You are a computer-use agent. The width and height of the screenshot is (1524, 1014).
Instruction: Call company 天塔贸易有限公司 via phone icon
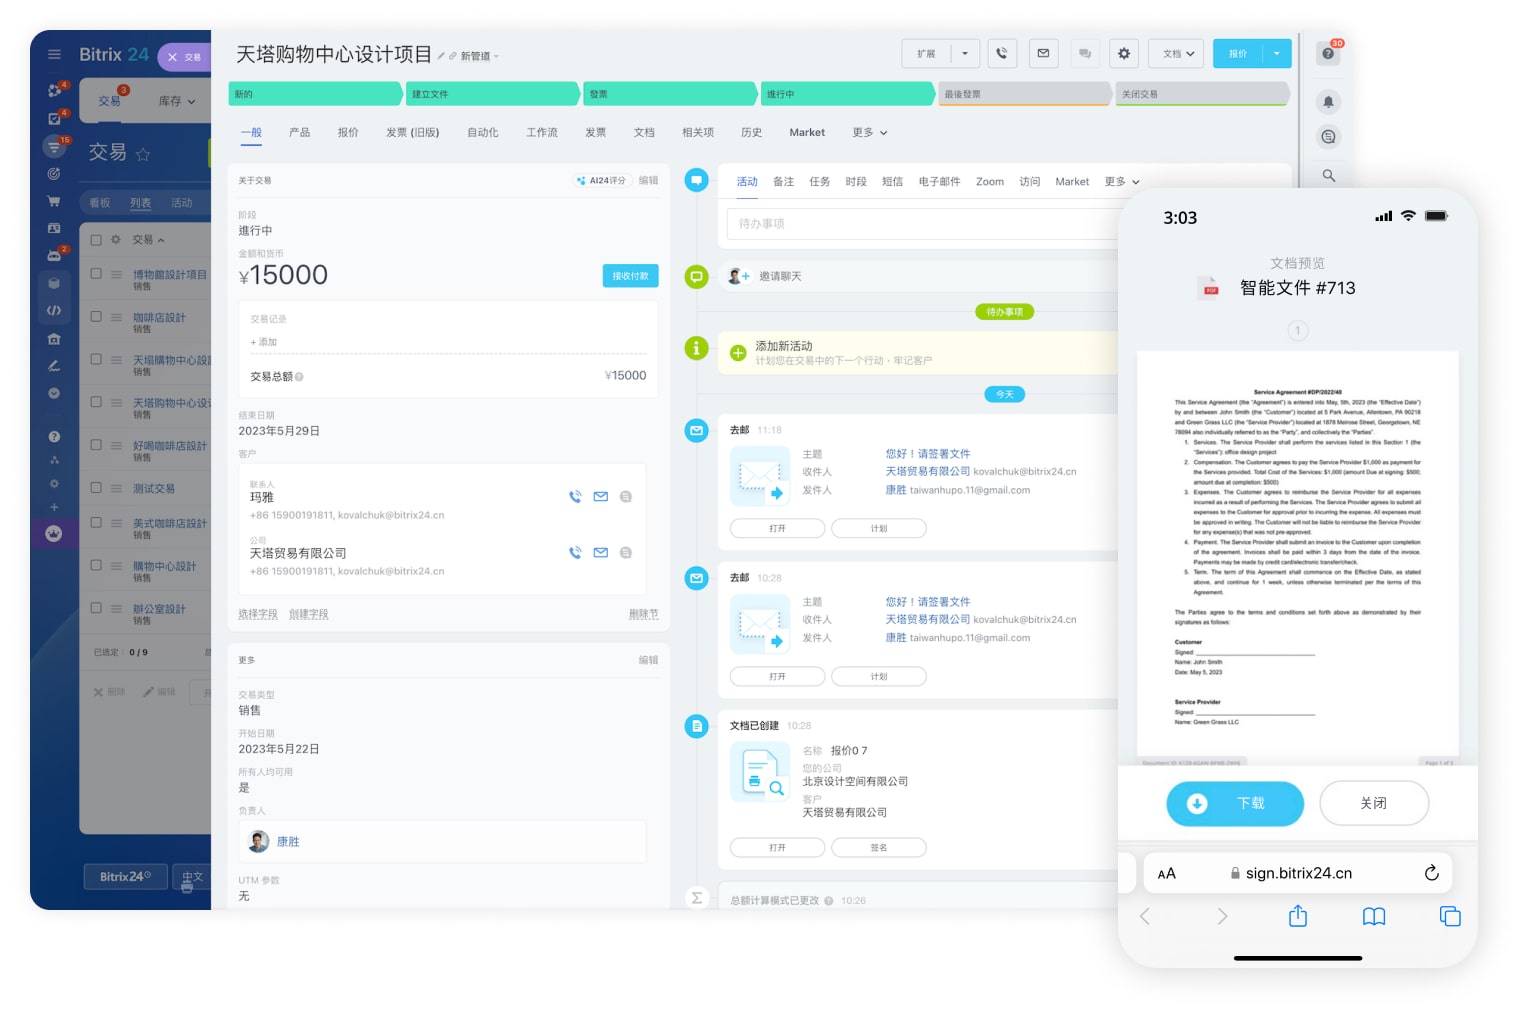(x=575, y=552)
